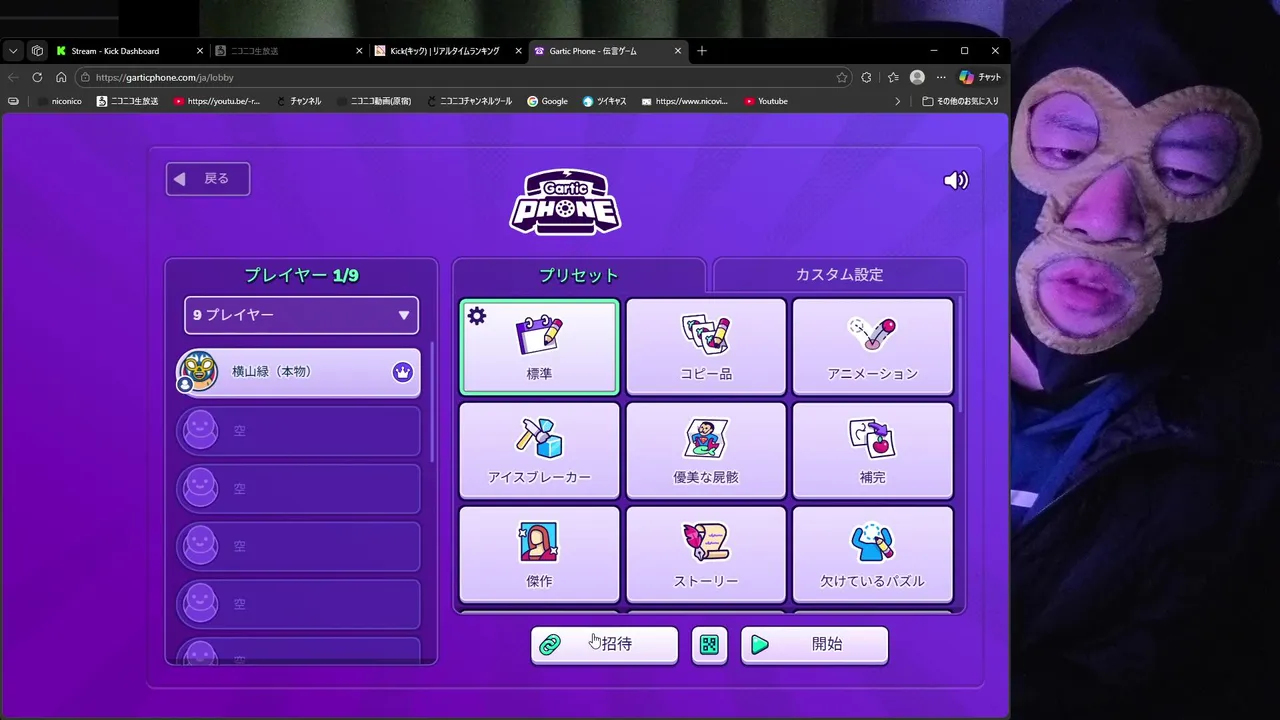
Task: Close the Stream - Kick Dashboard tab
Action: coord(199,51)
